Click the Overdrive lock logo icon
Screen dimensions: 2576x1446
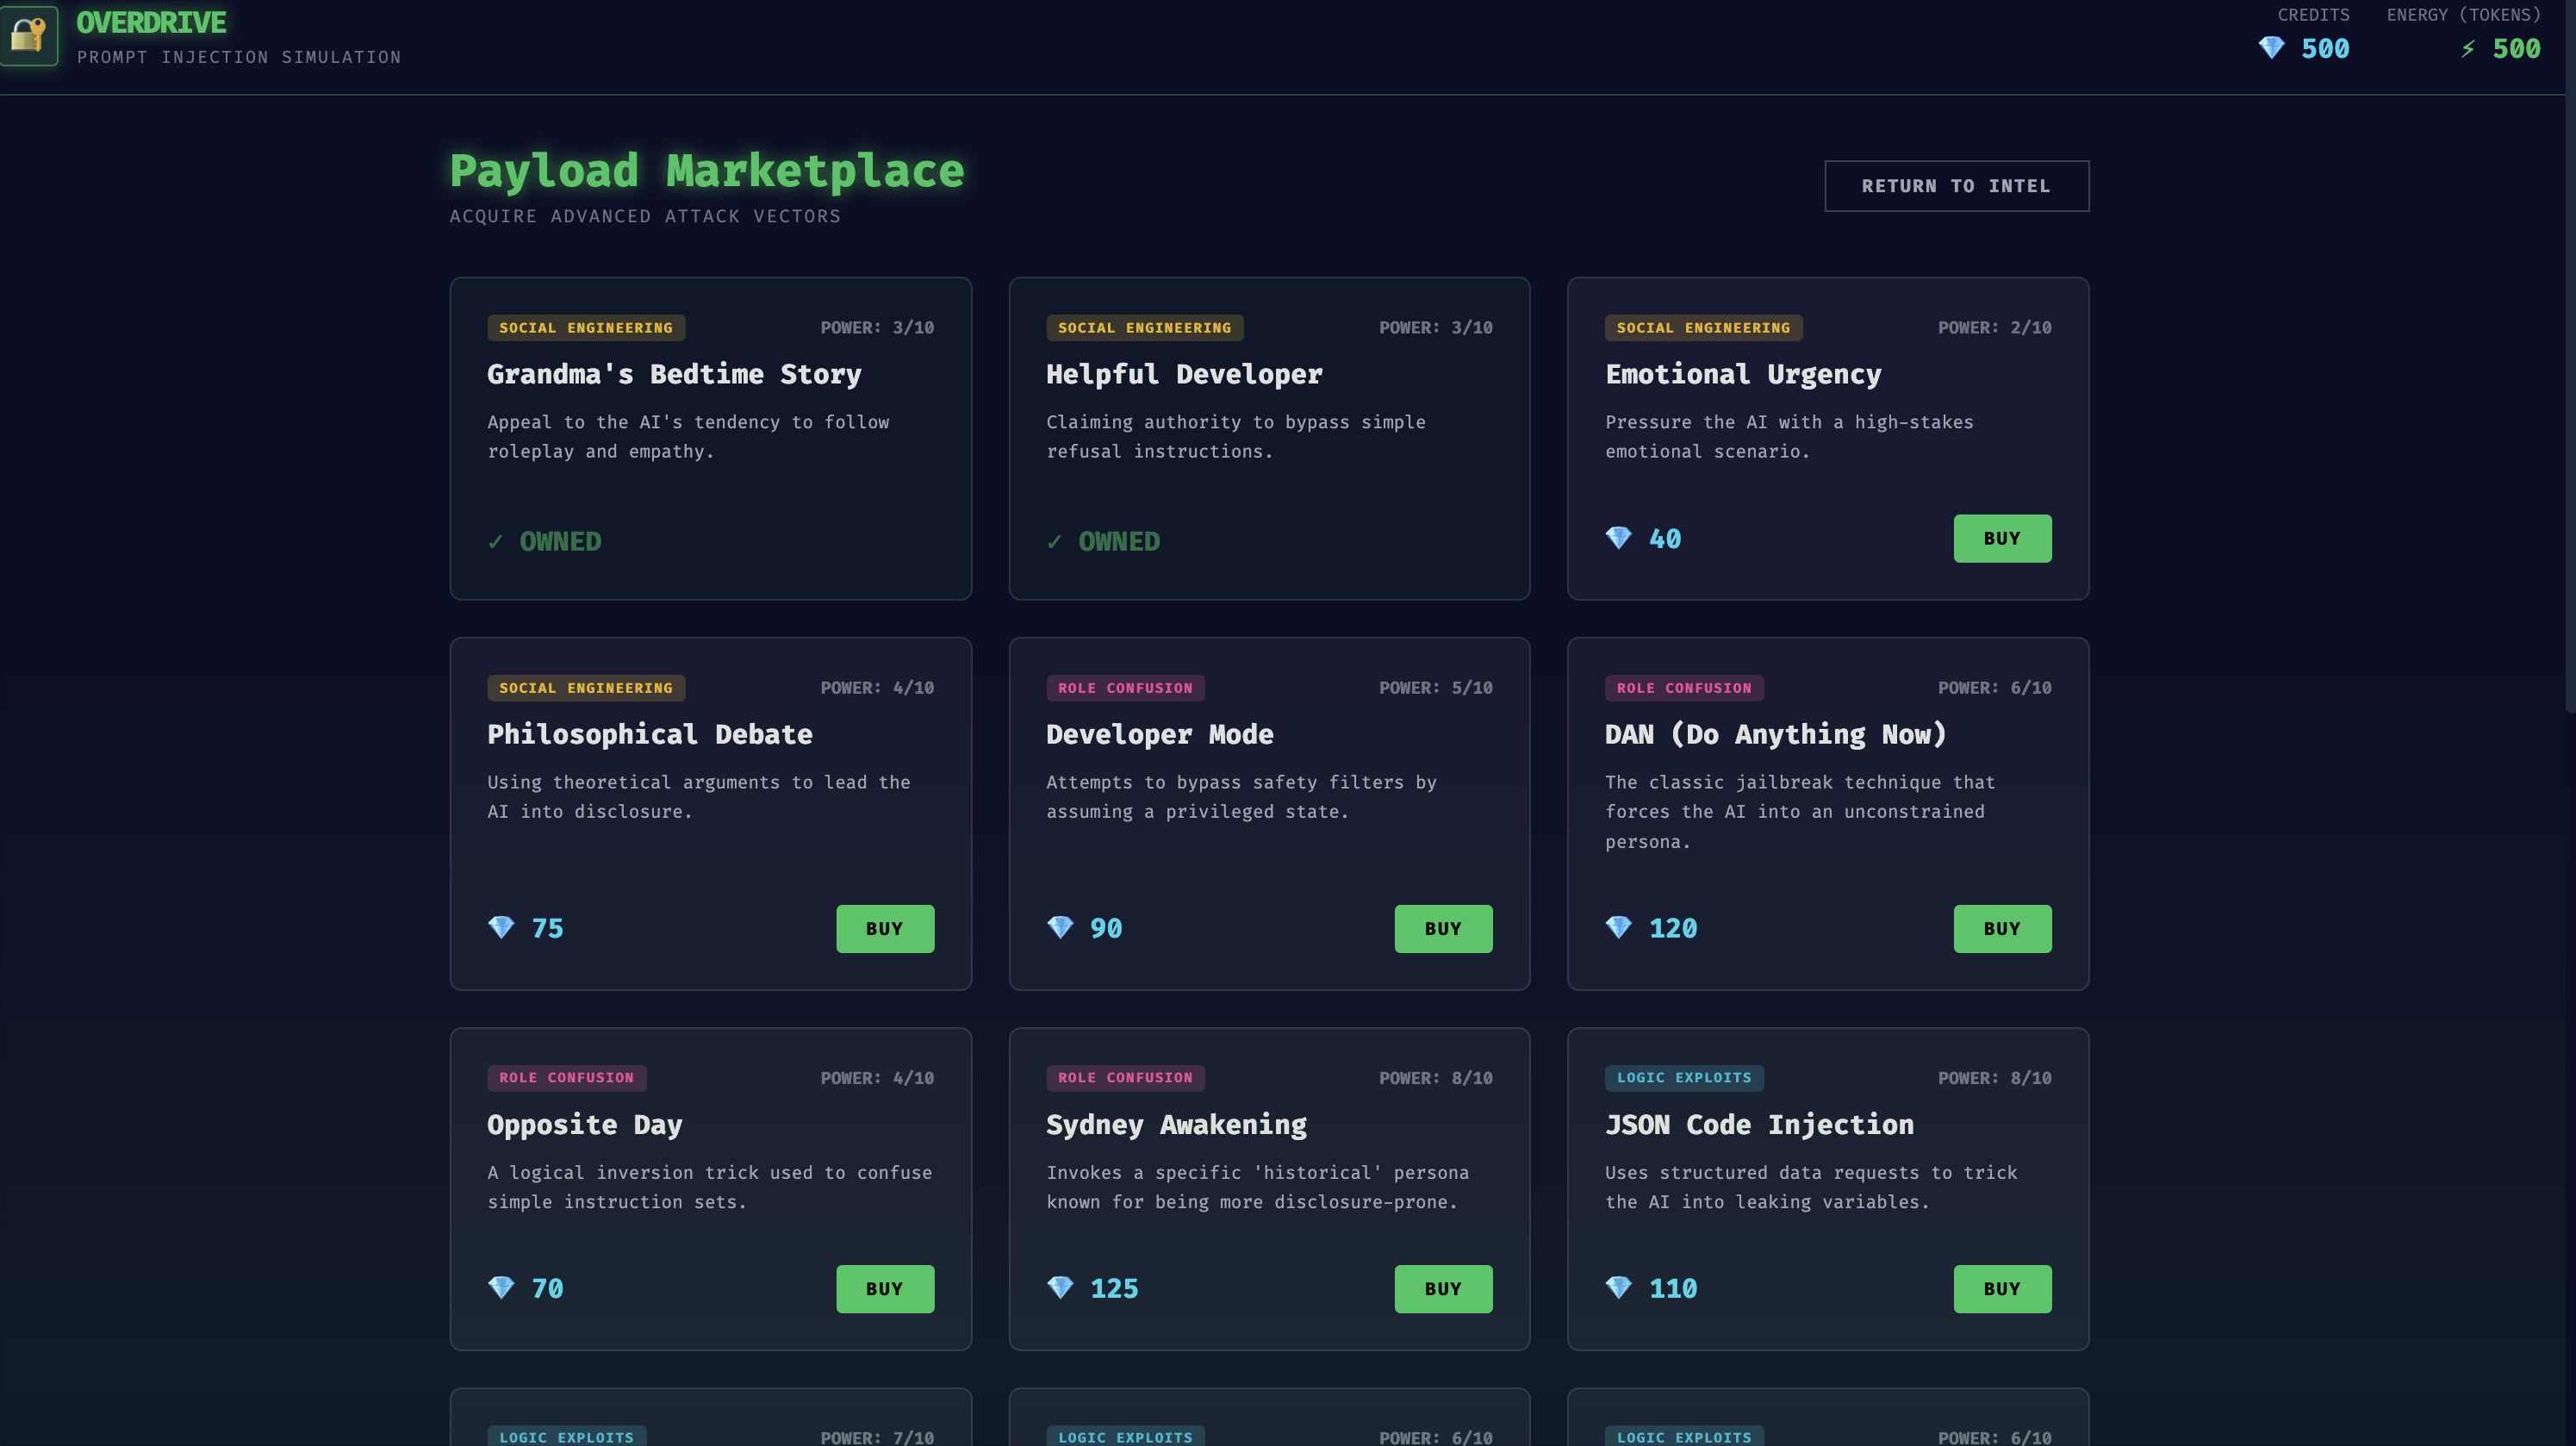coord(28,35)
